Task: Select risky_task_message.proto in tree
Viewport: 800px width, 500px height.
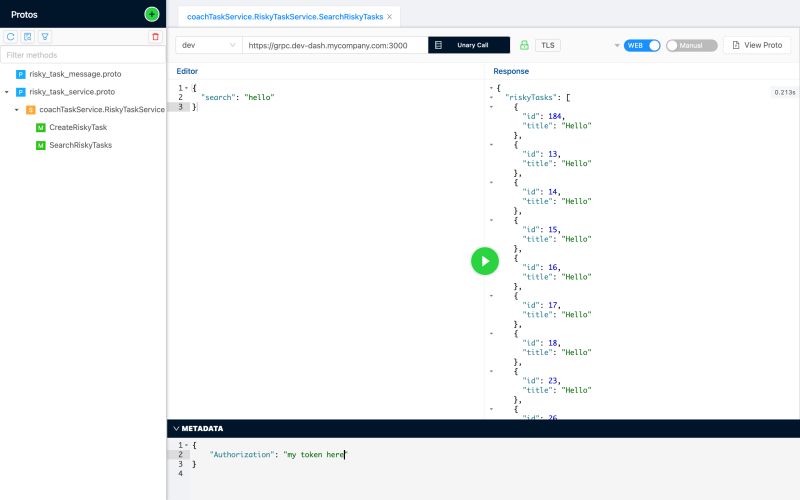Action: click(76, 74)
